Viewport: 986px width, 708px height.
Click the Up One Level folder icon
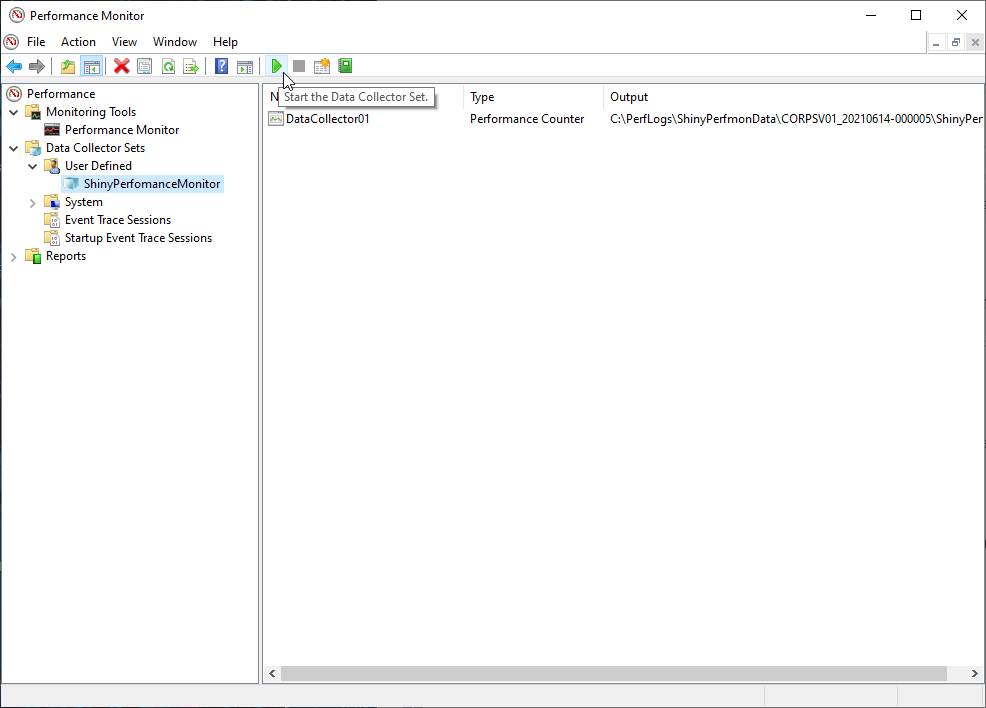[68, 66]
